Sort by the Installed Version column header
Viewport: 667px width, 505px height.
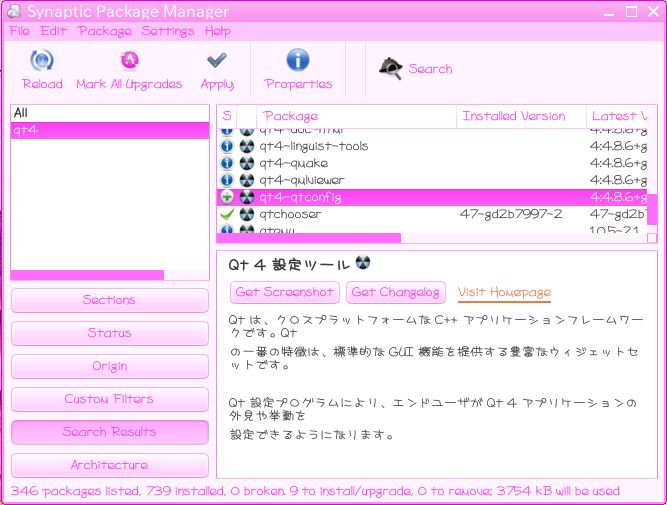coord(522,116)
